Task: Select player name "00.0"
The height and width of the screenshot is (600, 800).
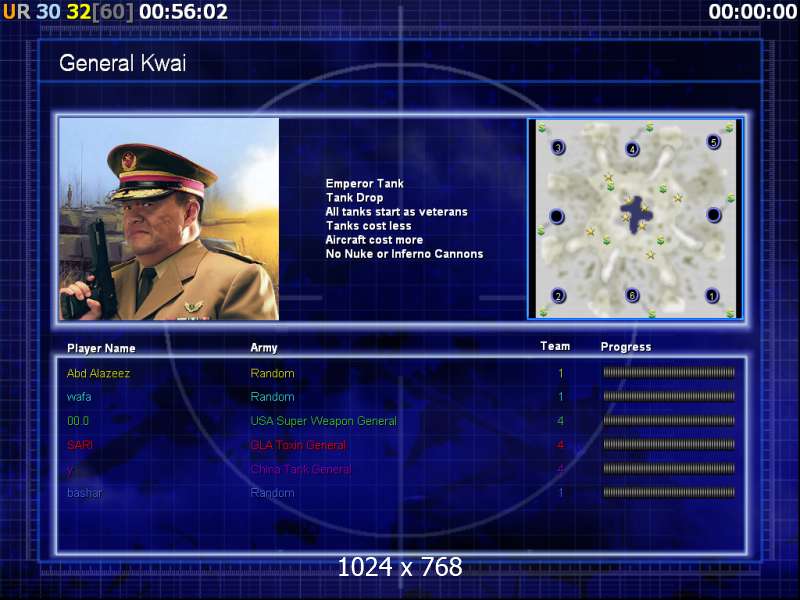Action: [x=78, y=421]
